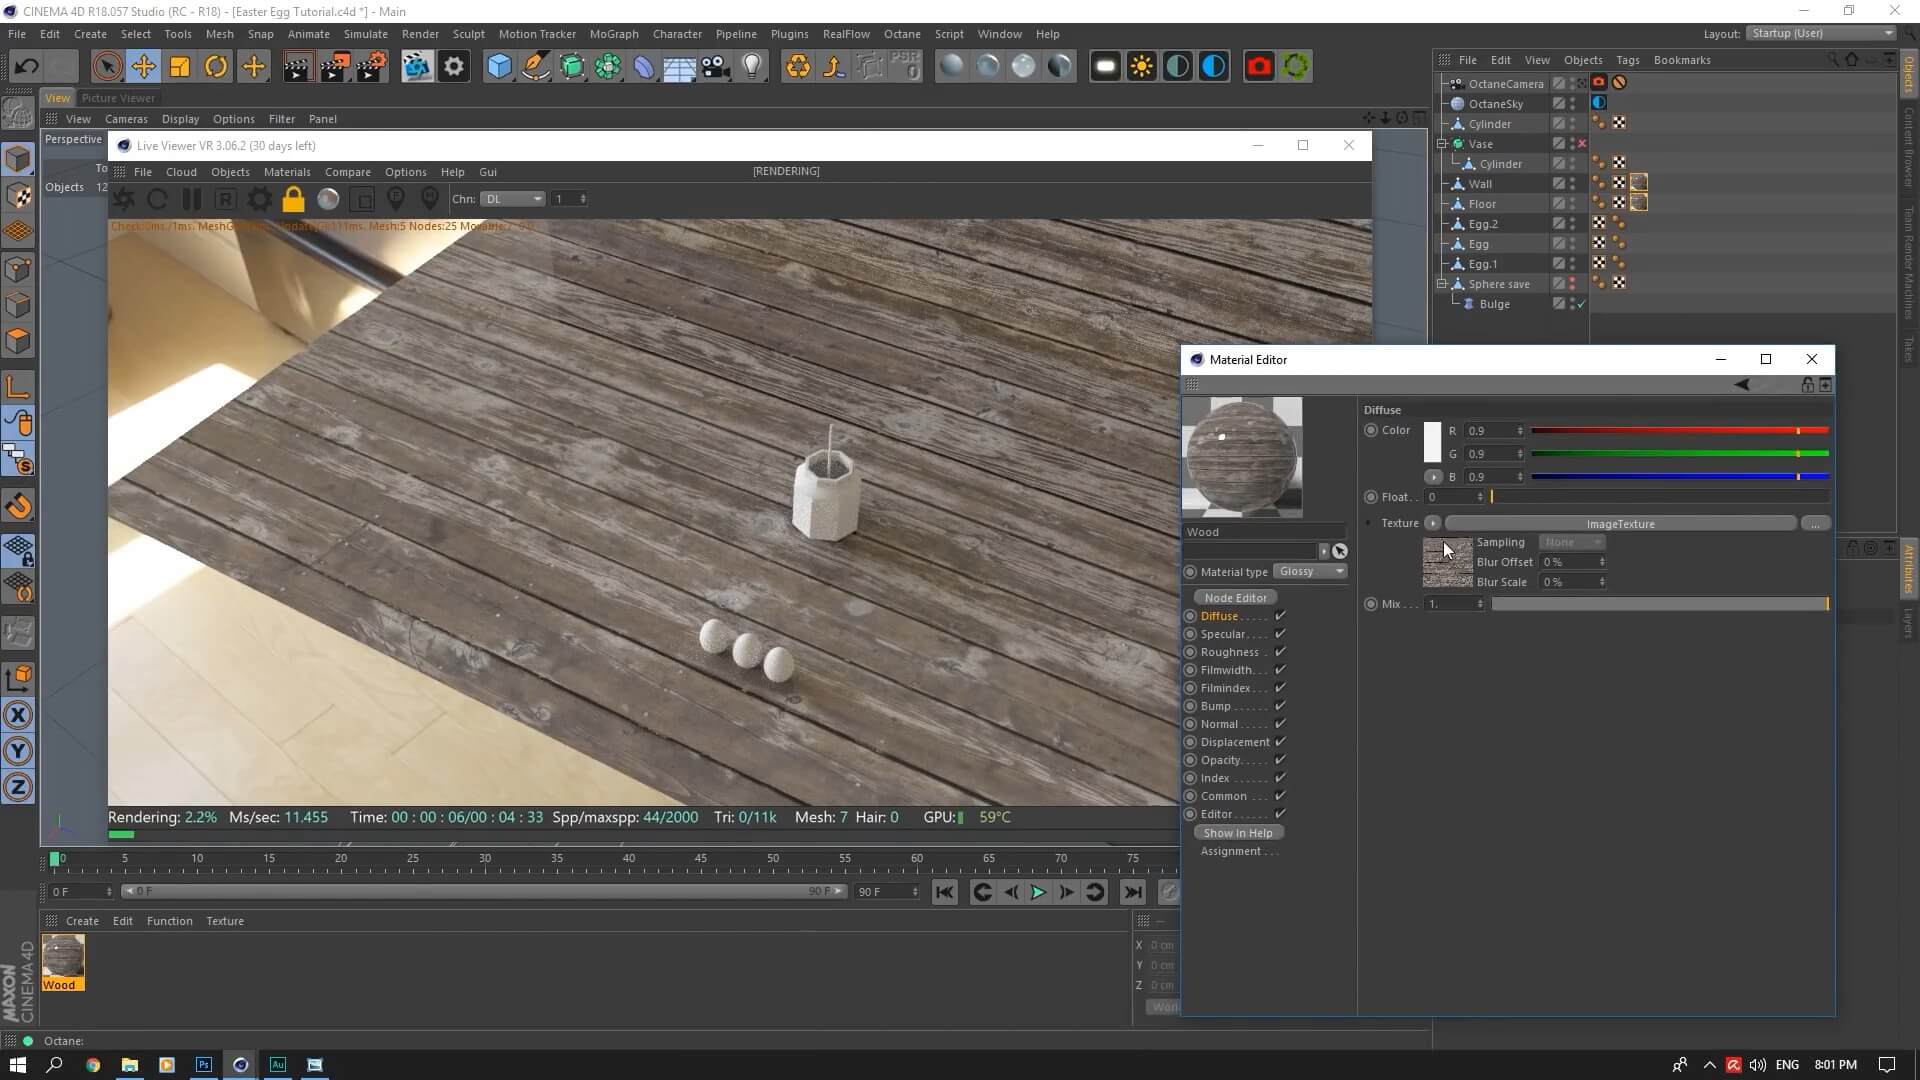
Task: Pause the Live Viewer render
Action: pos(191,198)
